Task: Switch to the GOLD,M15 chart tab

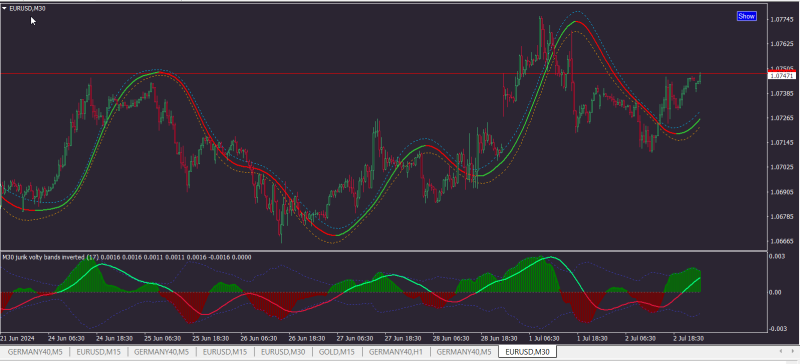Action: (337, 352)
